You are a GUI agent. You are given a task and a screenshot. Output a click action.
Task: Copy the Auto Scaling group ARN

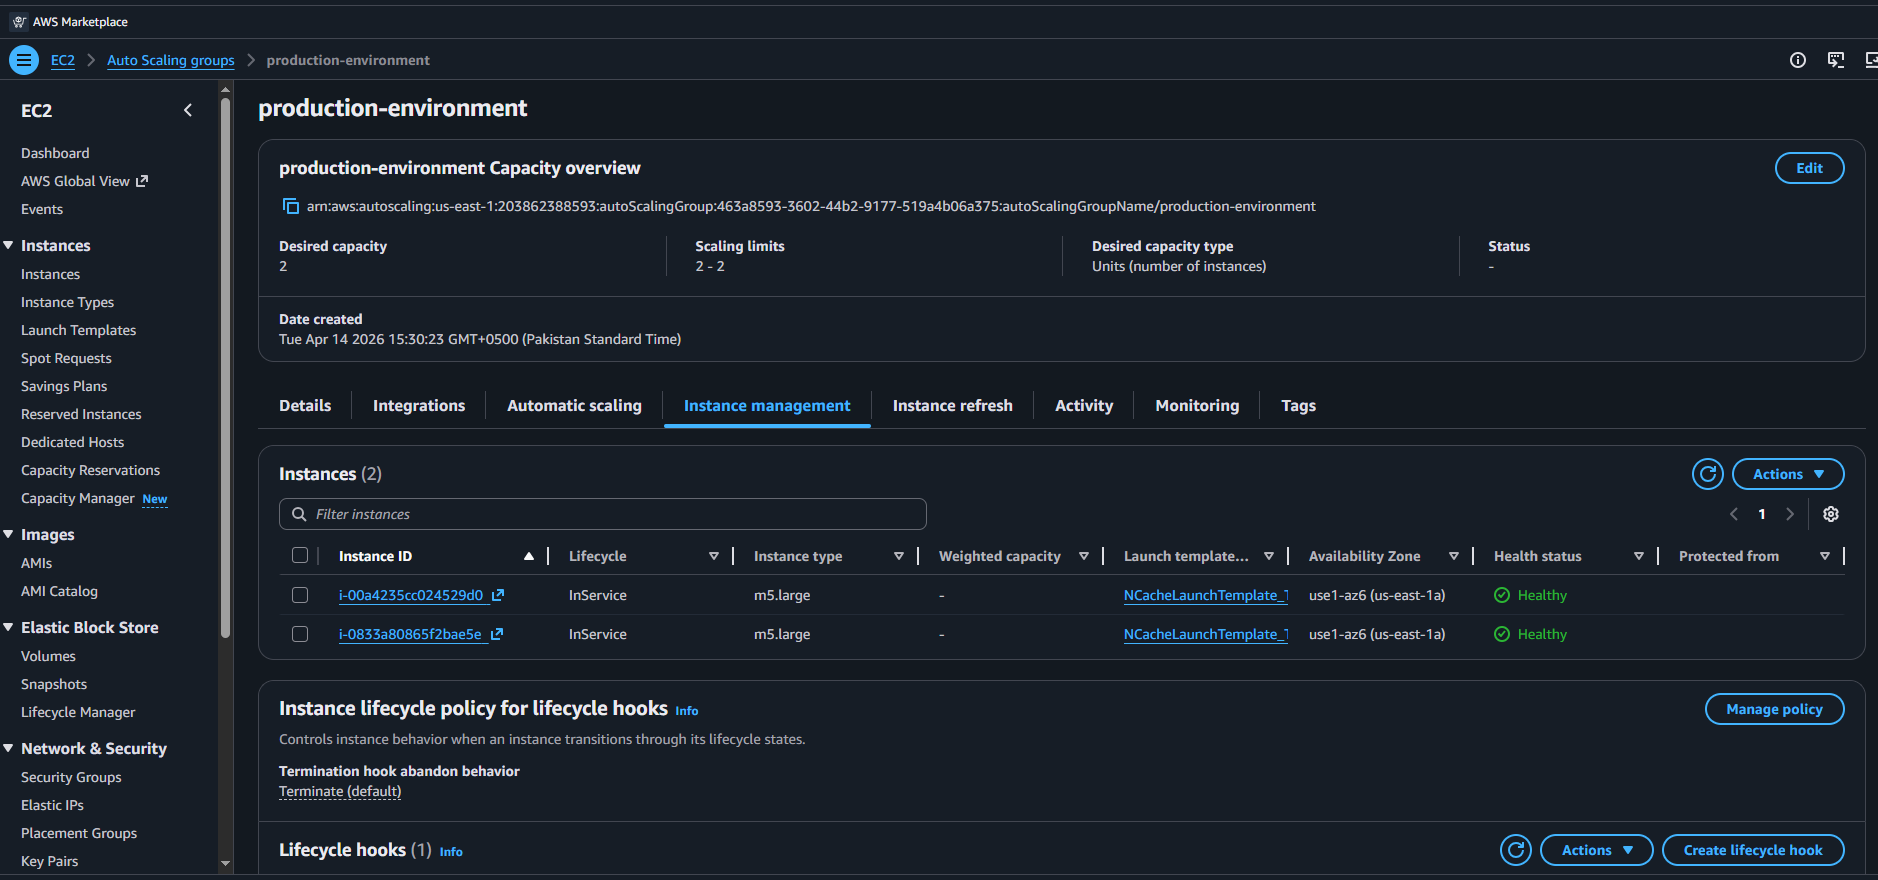291,206
